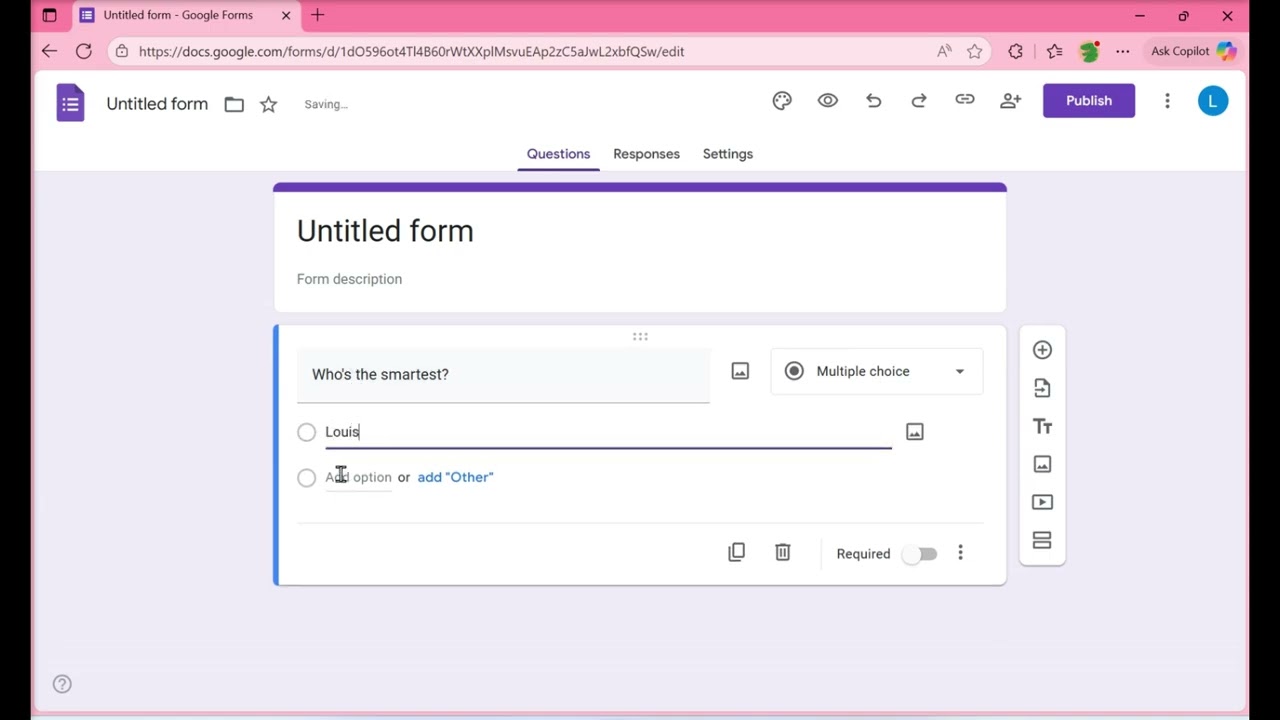Select the Louis radio button

[x=307, y=432]
